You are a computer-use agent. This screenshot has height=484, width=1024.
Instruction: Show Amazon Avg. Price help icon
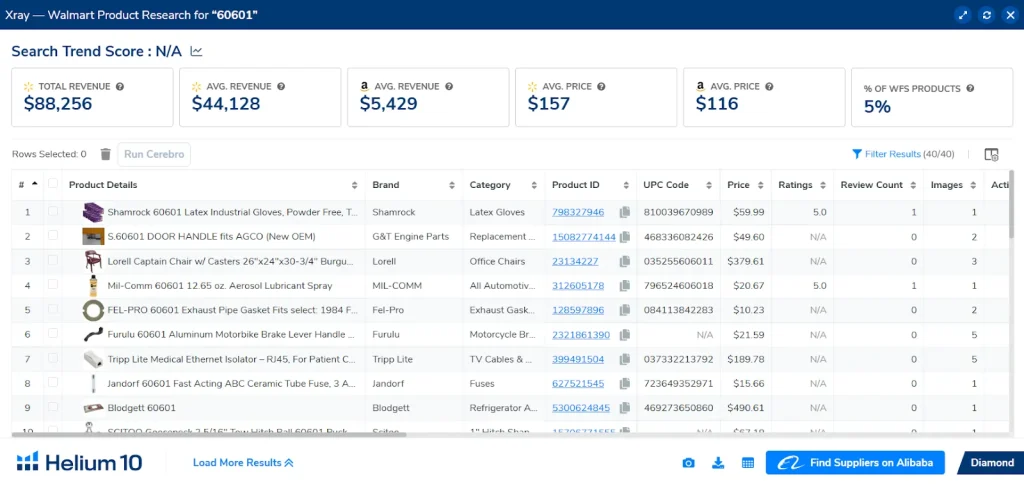pyautogui.click(x=769, y=86)
